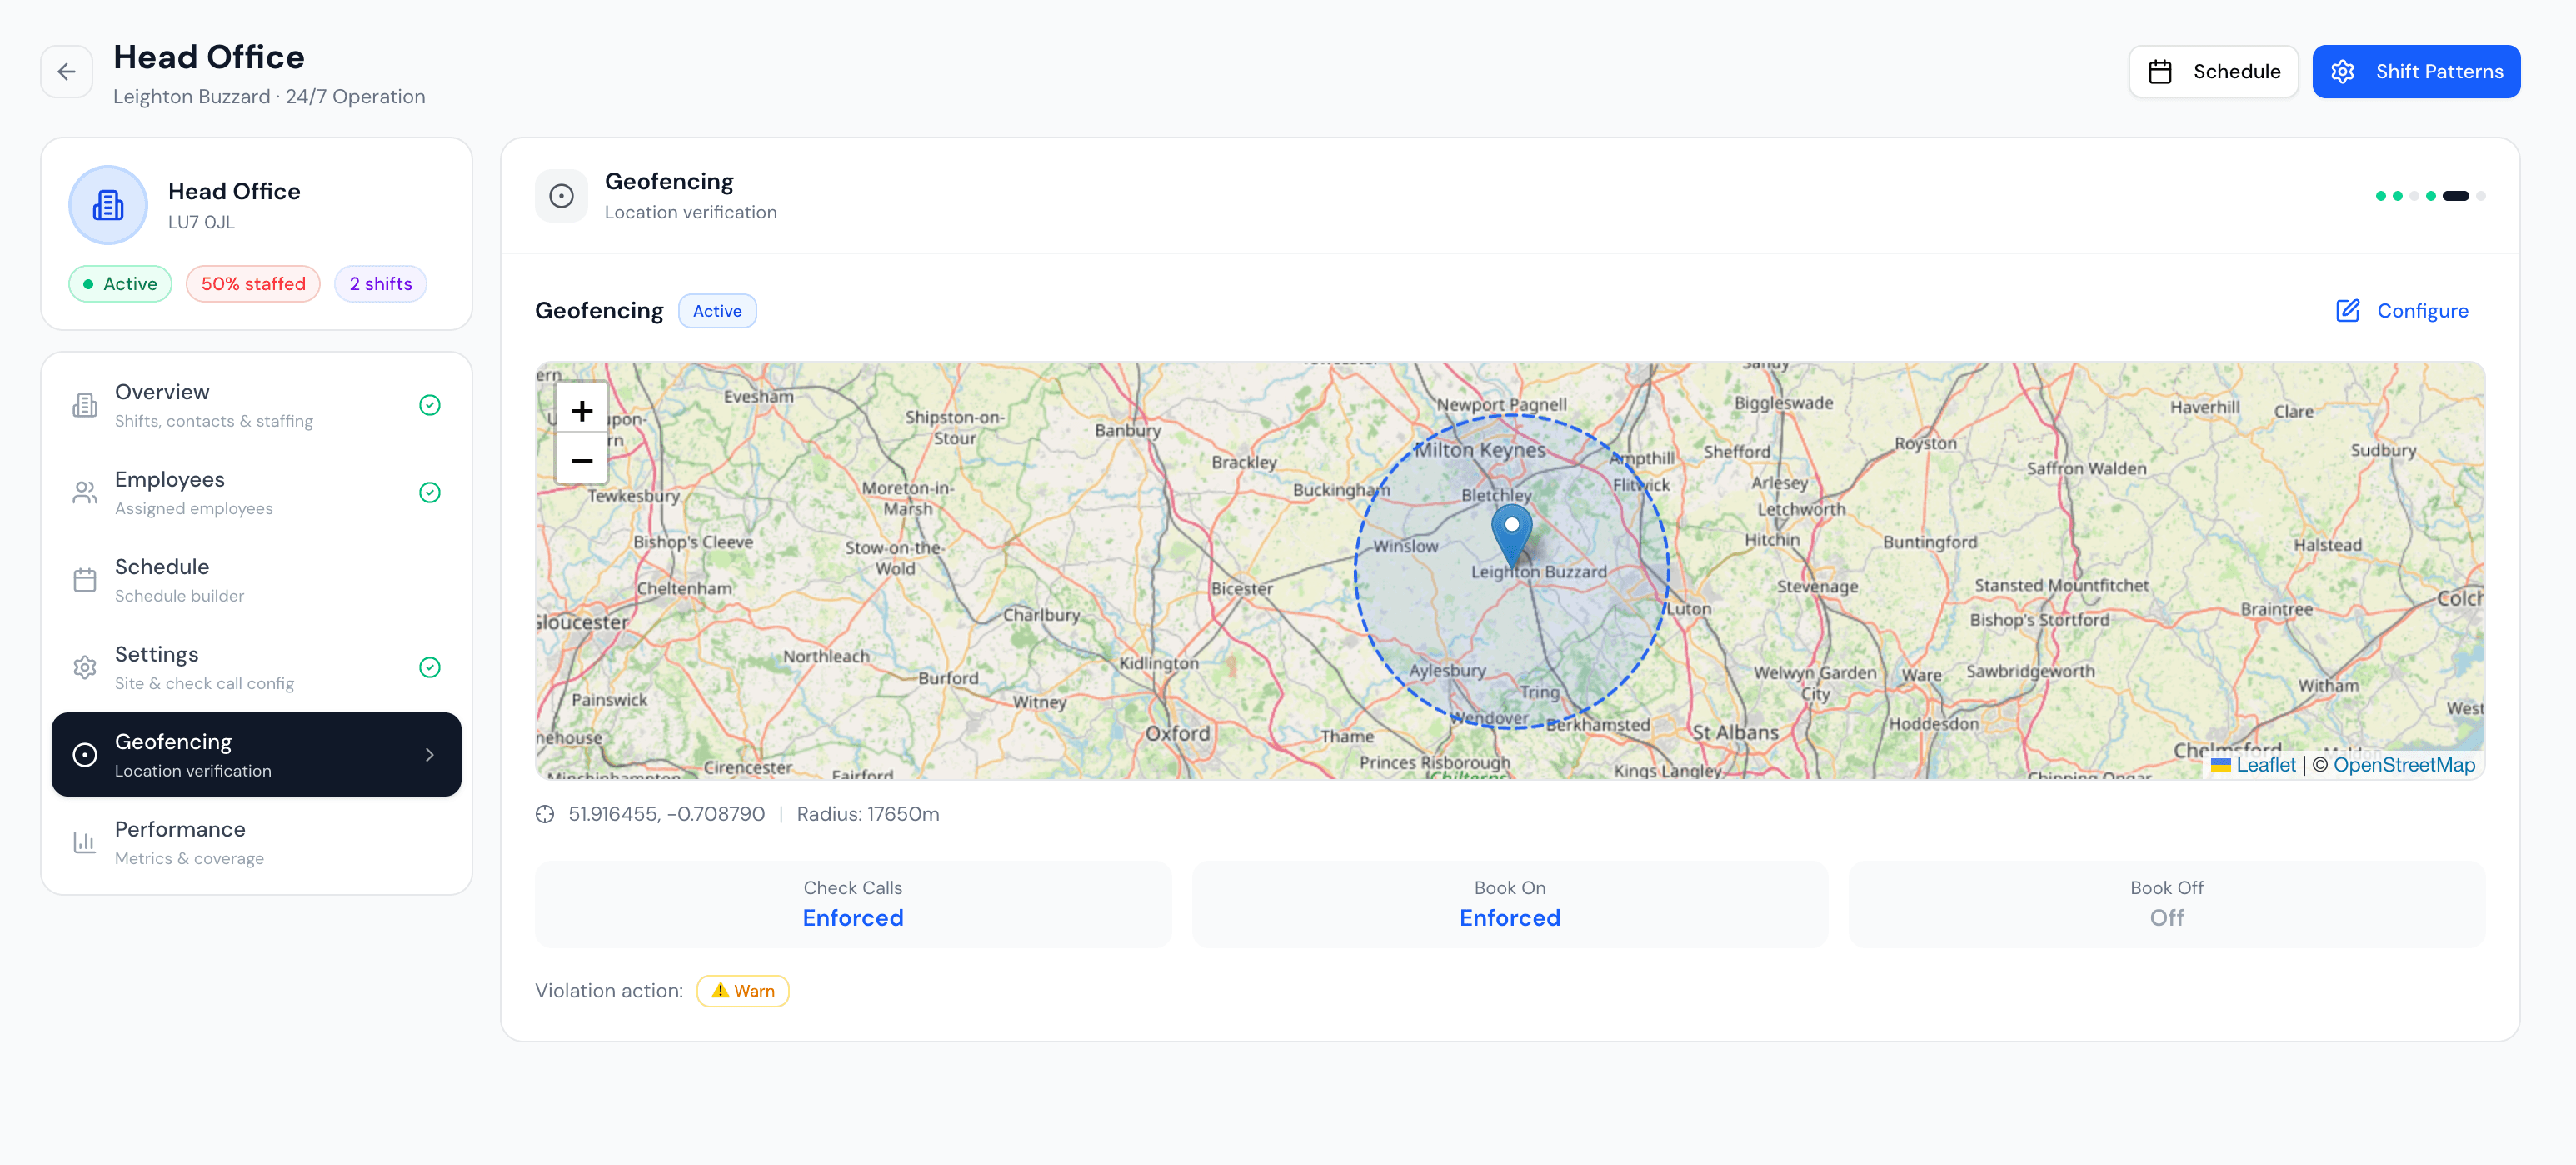Open the Employees section

point(256,493)
